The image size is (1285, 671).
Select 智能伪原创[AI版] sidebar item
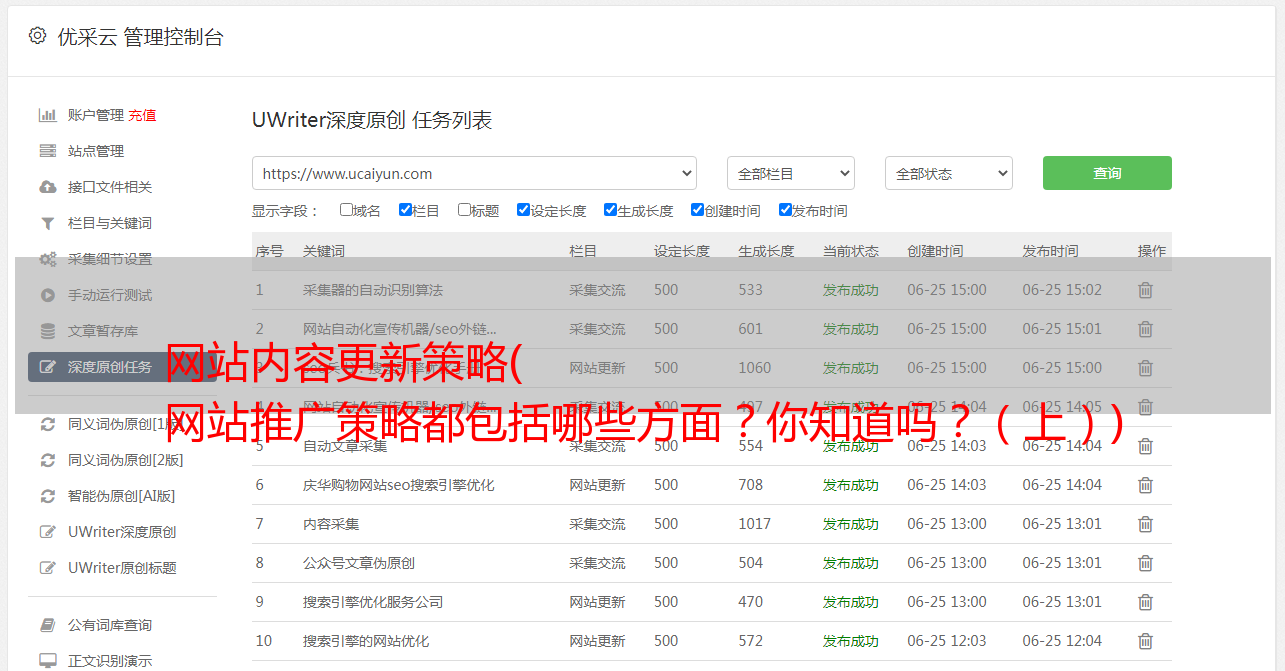coord(121,496)
